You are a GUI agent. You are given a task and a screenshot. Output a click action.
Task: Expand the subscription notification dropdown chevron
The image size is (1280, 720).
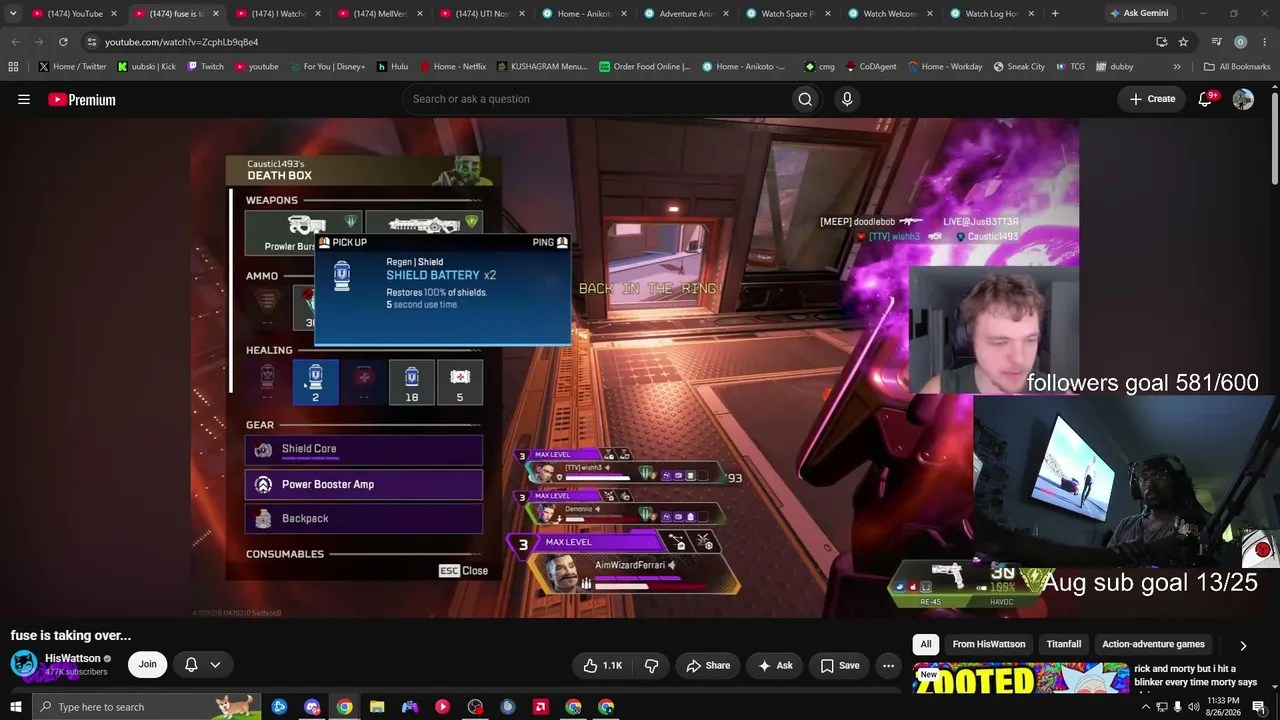pyautogui.click(x=215, y=664)
